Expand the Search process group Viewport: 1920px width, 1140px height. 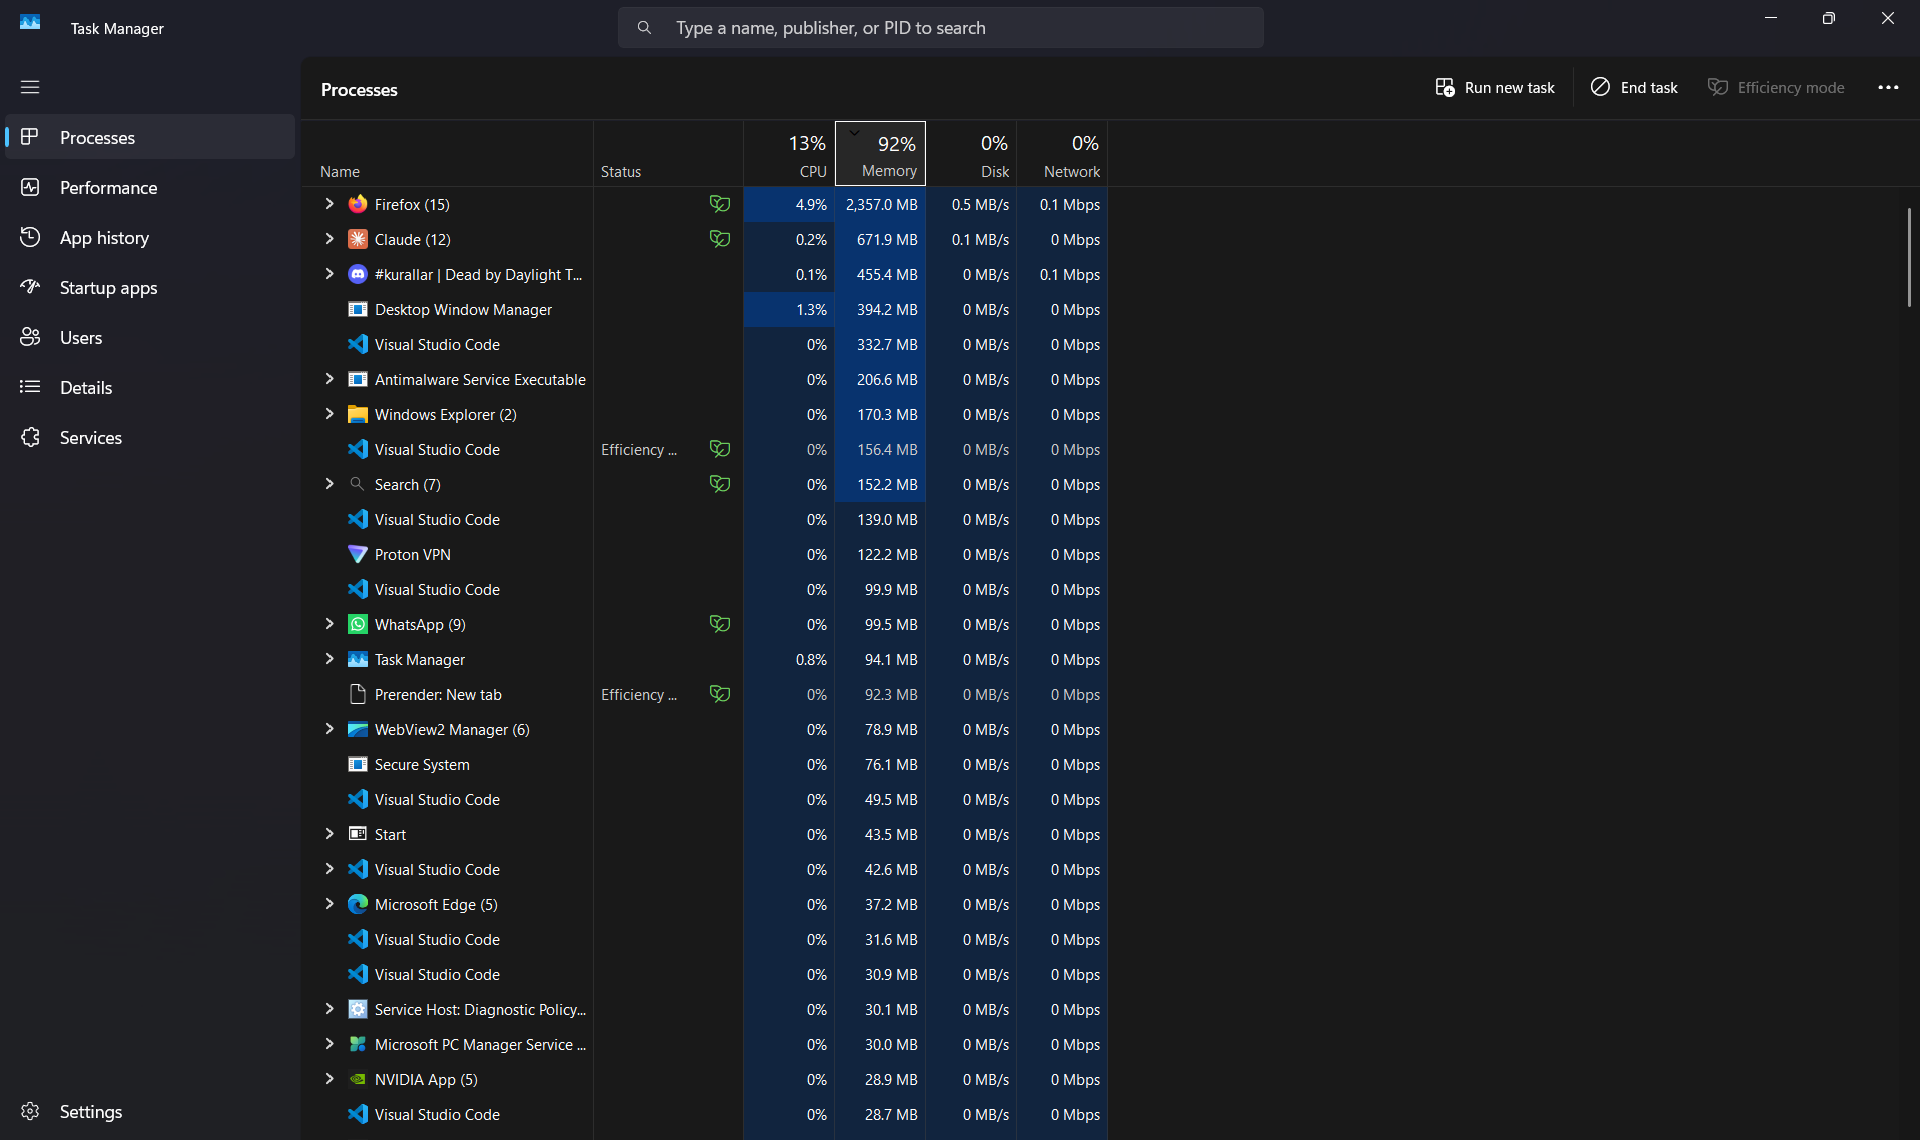pos(329,484)
